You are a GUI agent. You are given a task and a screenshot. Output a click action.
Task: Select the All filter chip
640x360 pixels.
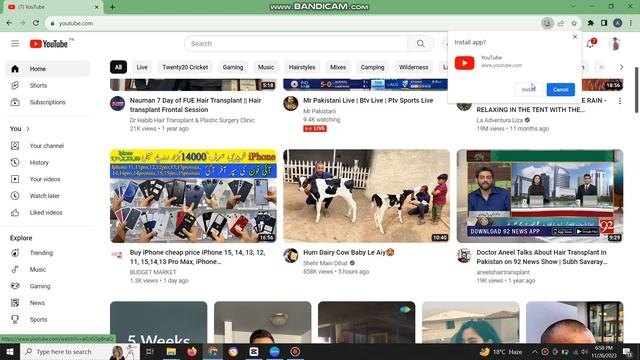pos(118,67)
